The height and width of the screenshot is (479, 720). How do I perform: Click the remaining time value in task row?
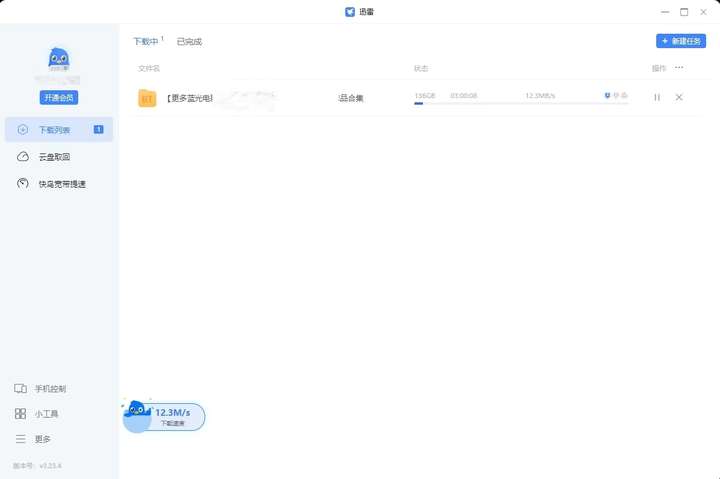(464, 96)
